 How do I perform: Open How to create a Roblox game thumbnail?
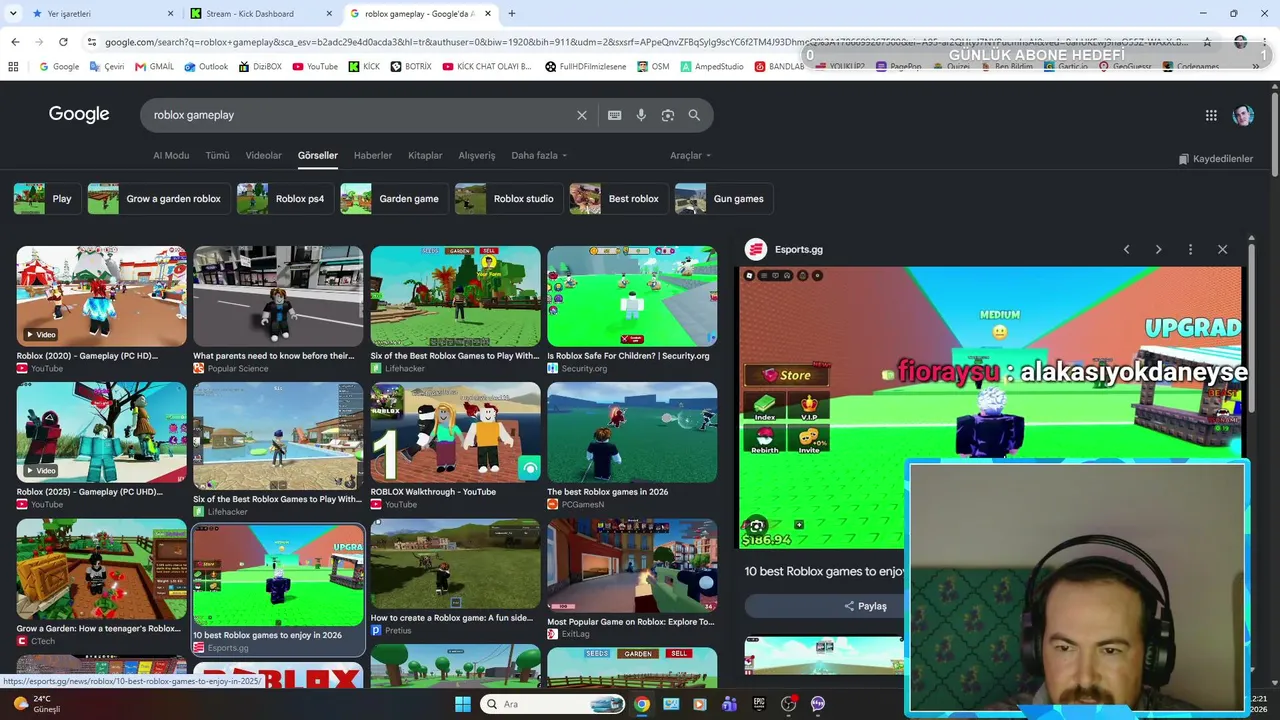[x=455, y=564]
